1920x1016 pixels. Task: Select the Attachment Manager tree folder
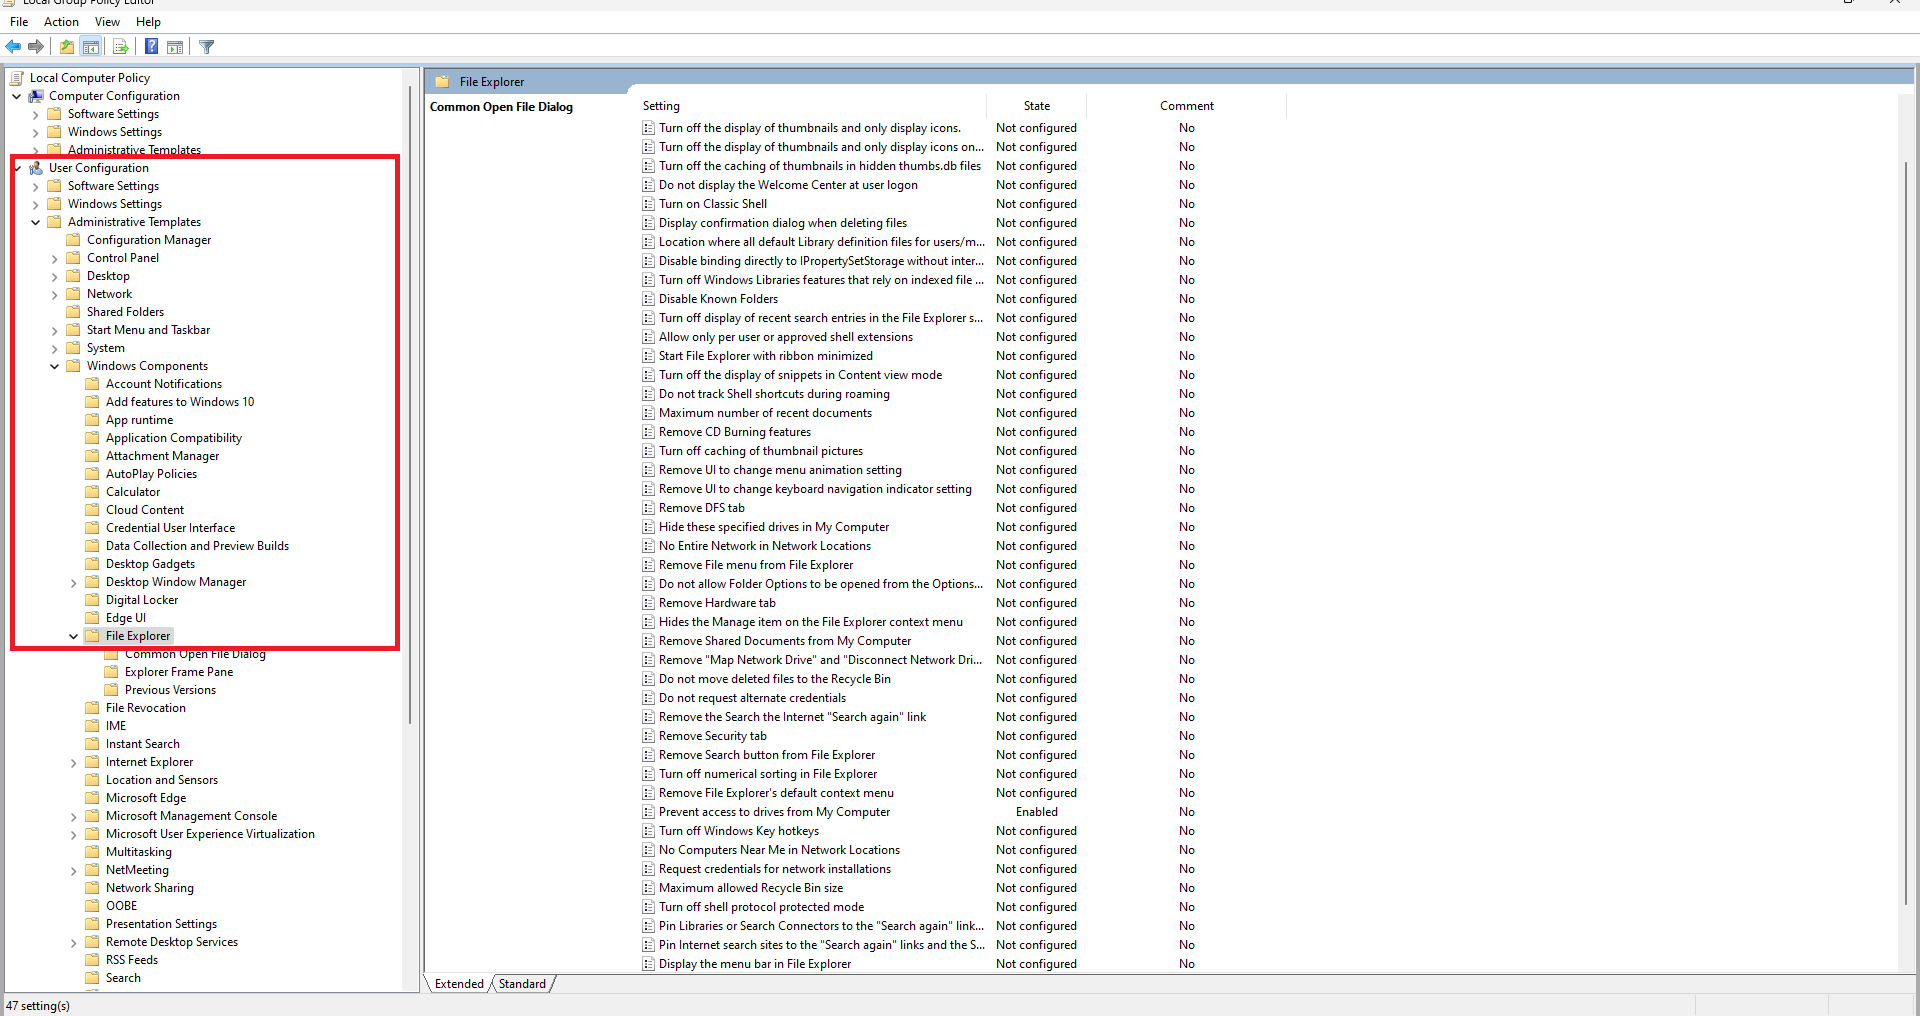click(162, 456)
